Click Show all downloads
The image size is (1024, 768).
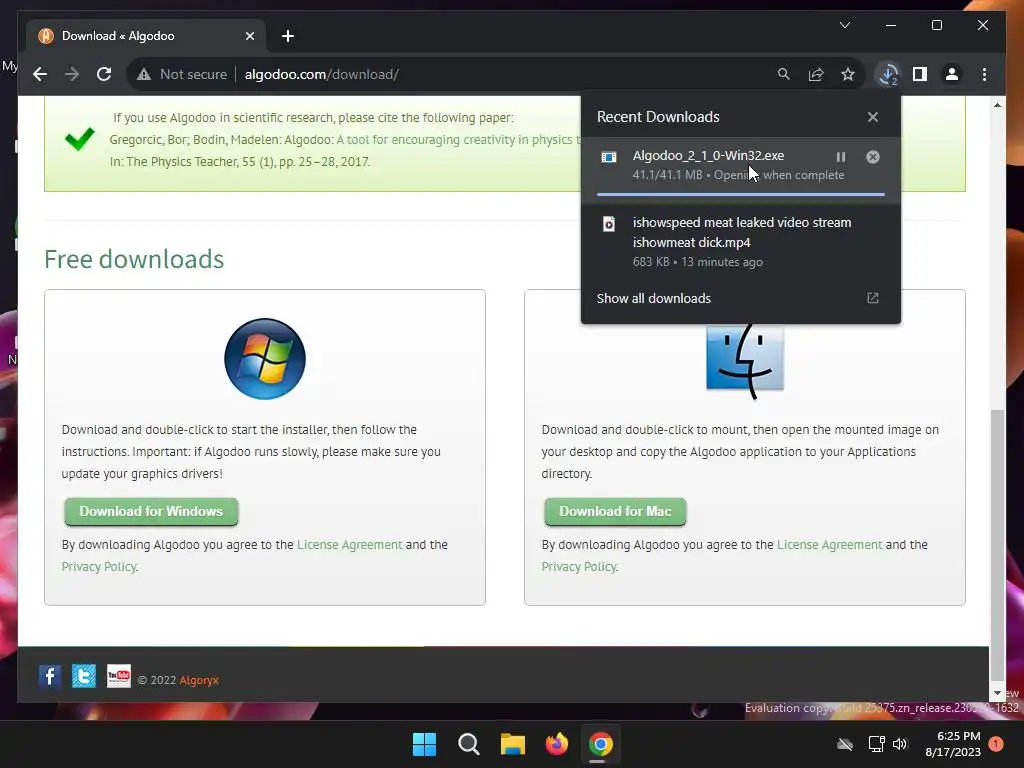653,298
